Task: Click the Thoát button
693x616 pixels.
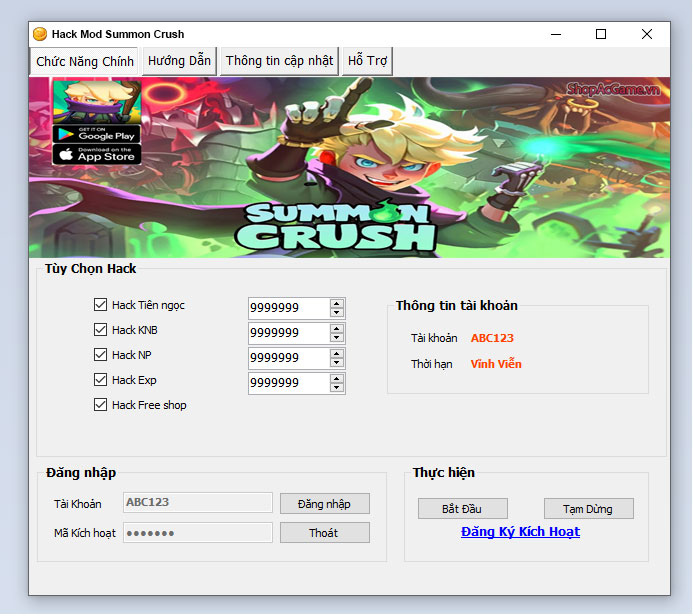Action: pyautogui.click(x=325, y=533)
